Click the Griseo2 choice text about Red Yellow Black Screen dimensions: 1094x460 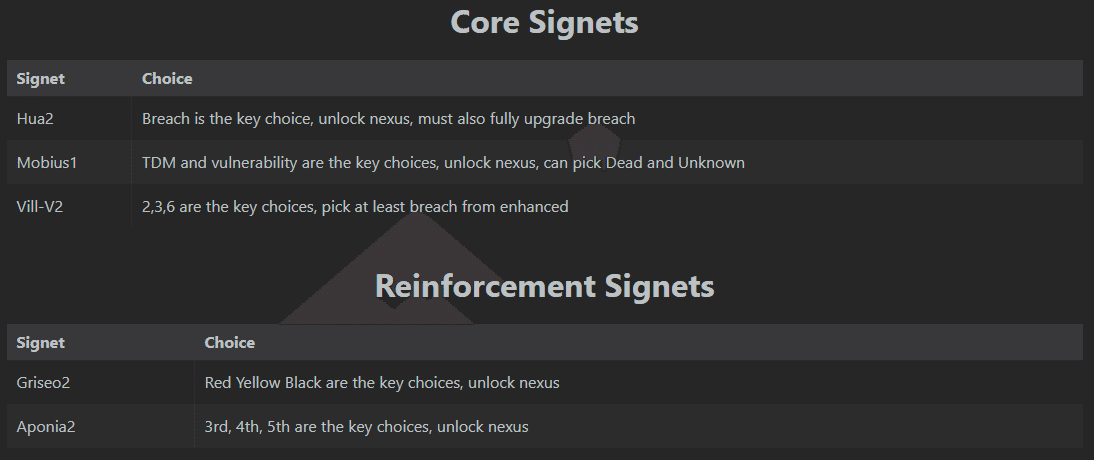382,383
